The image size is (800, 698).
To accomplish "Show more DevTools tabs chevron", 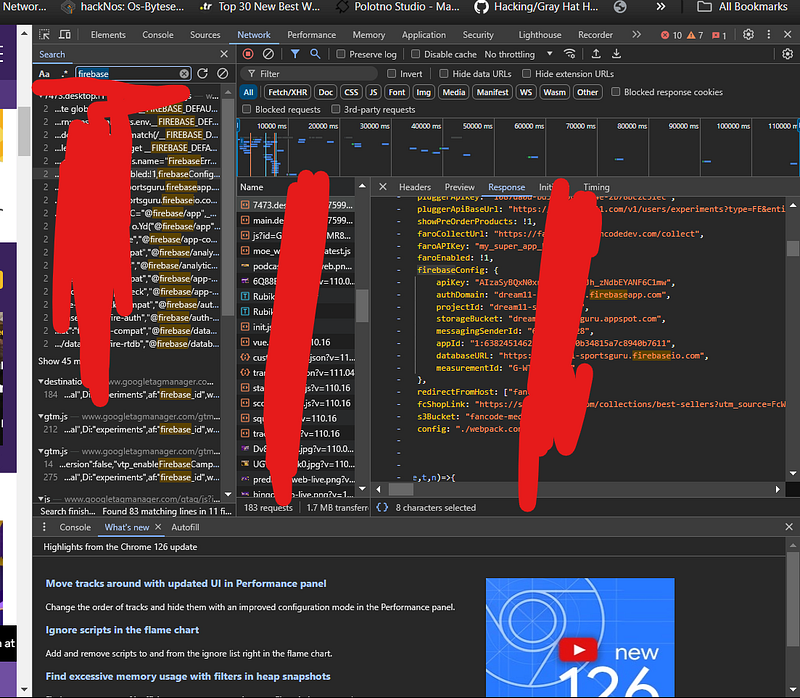I will pyautogui.click(x=636, y=35).
